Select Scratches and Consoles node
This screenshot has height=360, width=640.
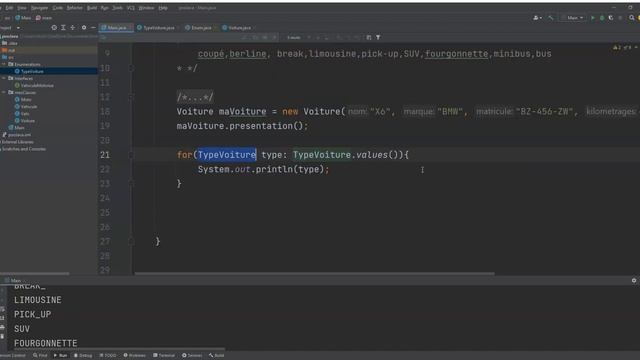click(24, 149)
